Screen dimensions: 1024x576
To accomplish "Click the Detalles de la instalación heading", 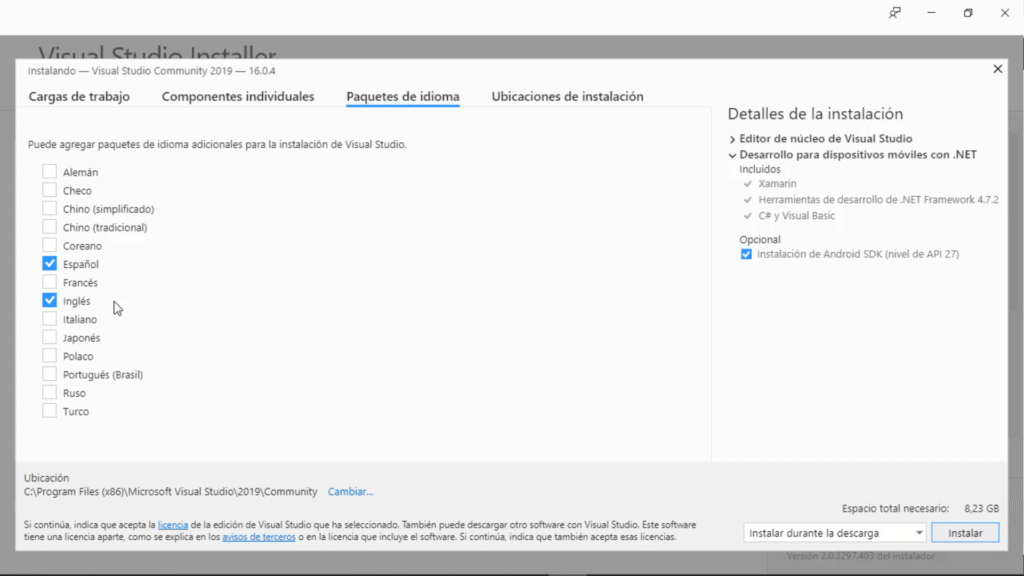I will point(815,114).
